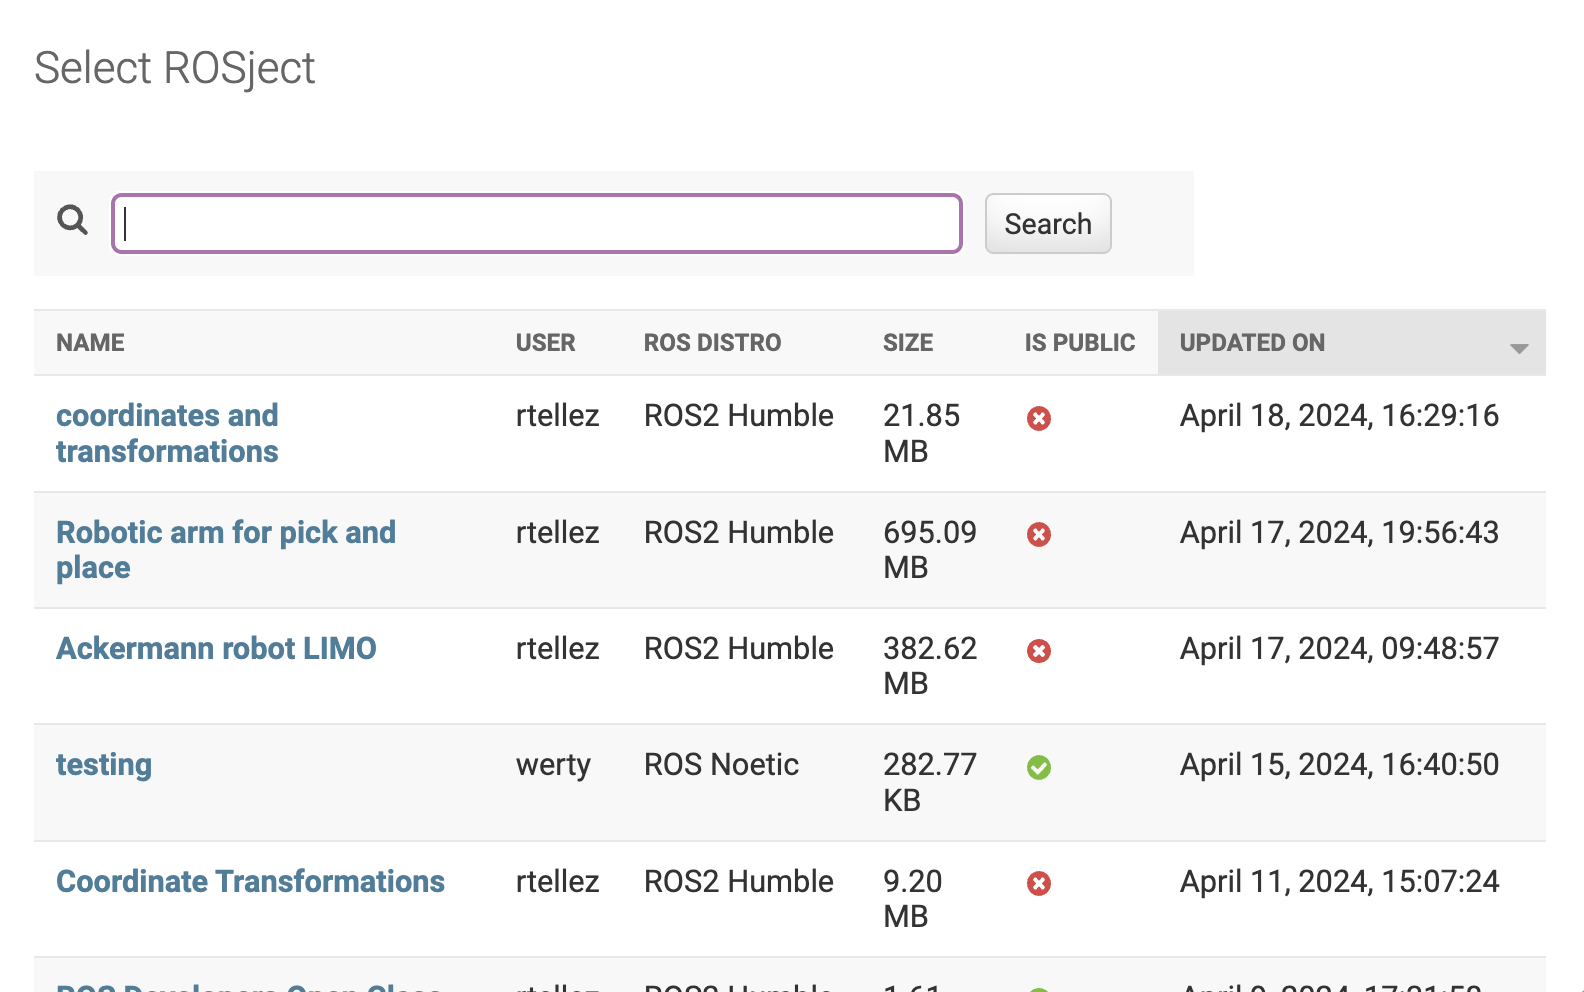
Task: Click the 9.20 MB size value
Action: coord(912,898)
